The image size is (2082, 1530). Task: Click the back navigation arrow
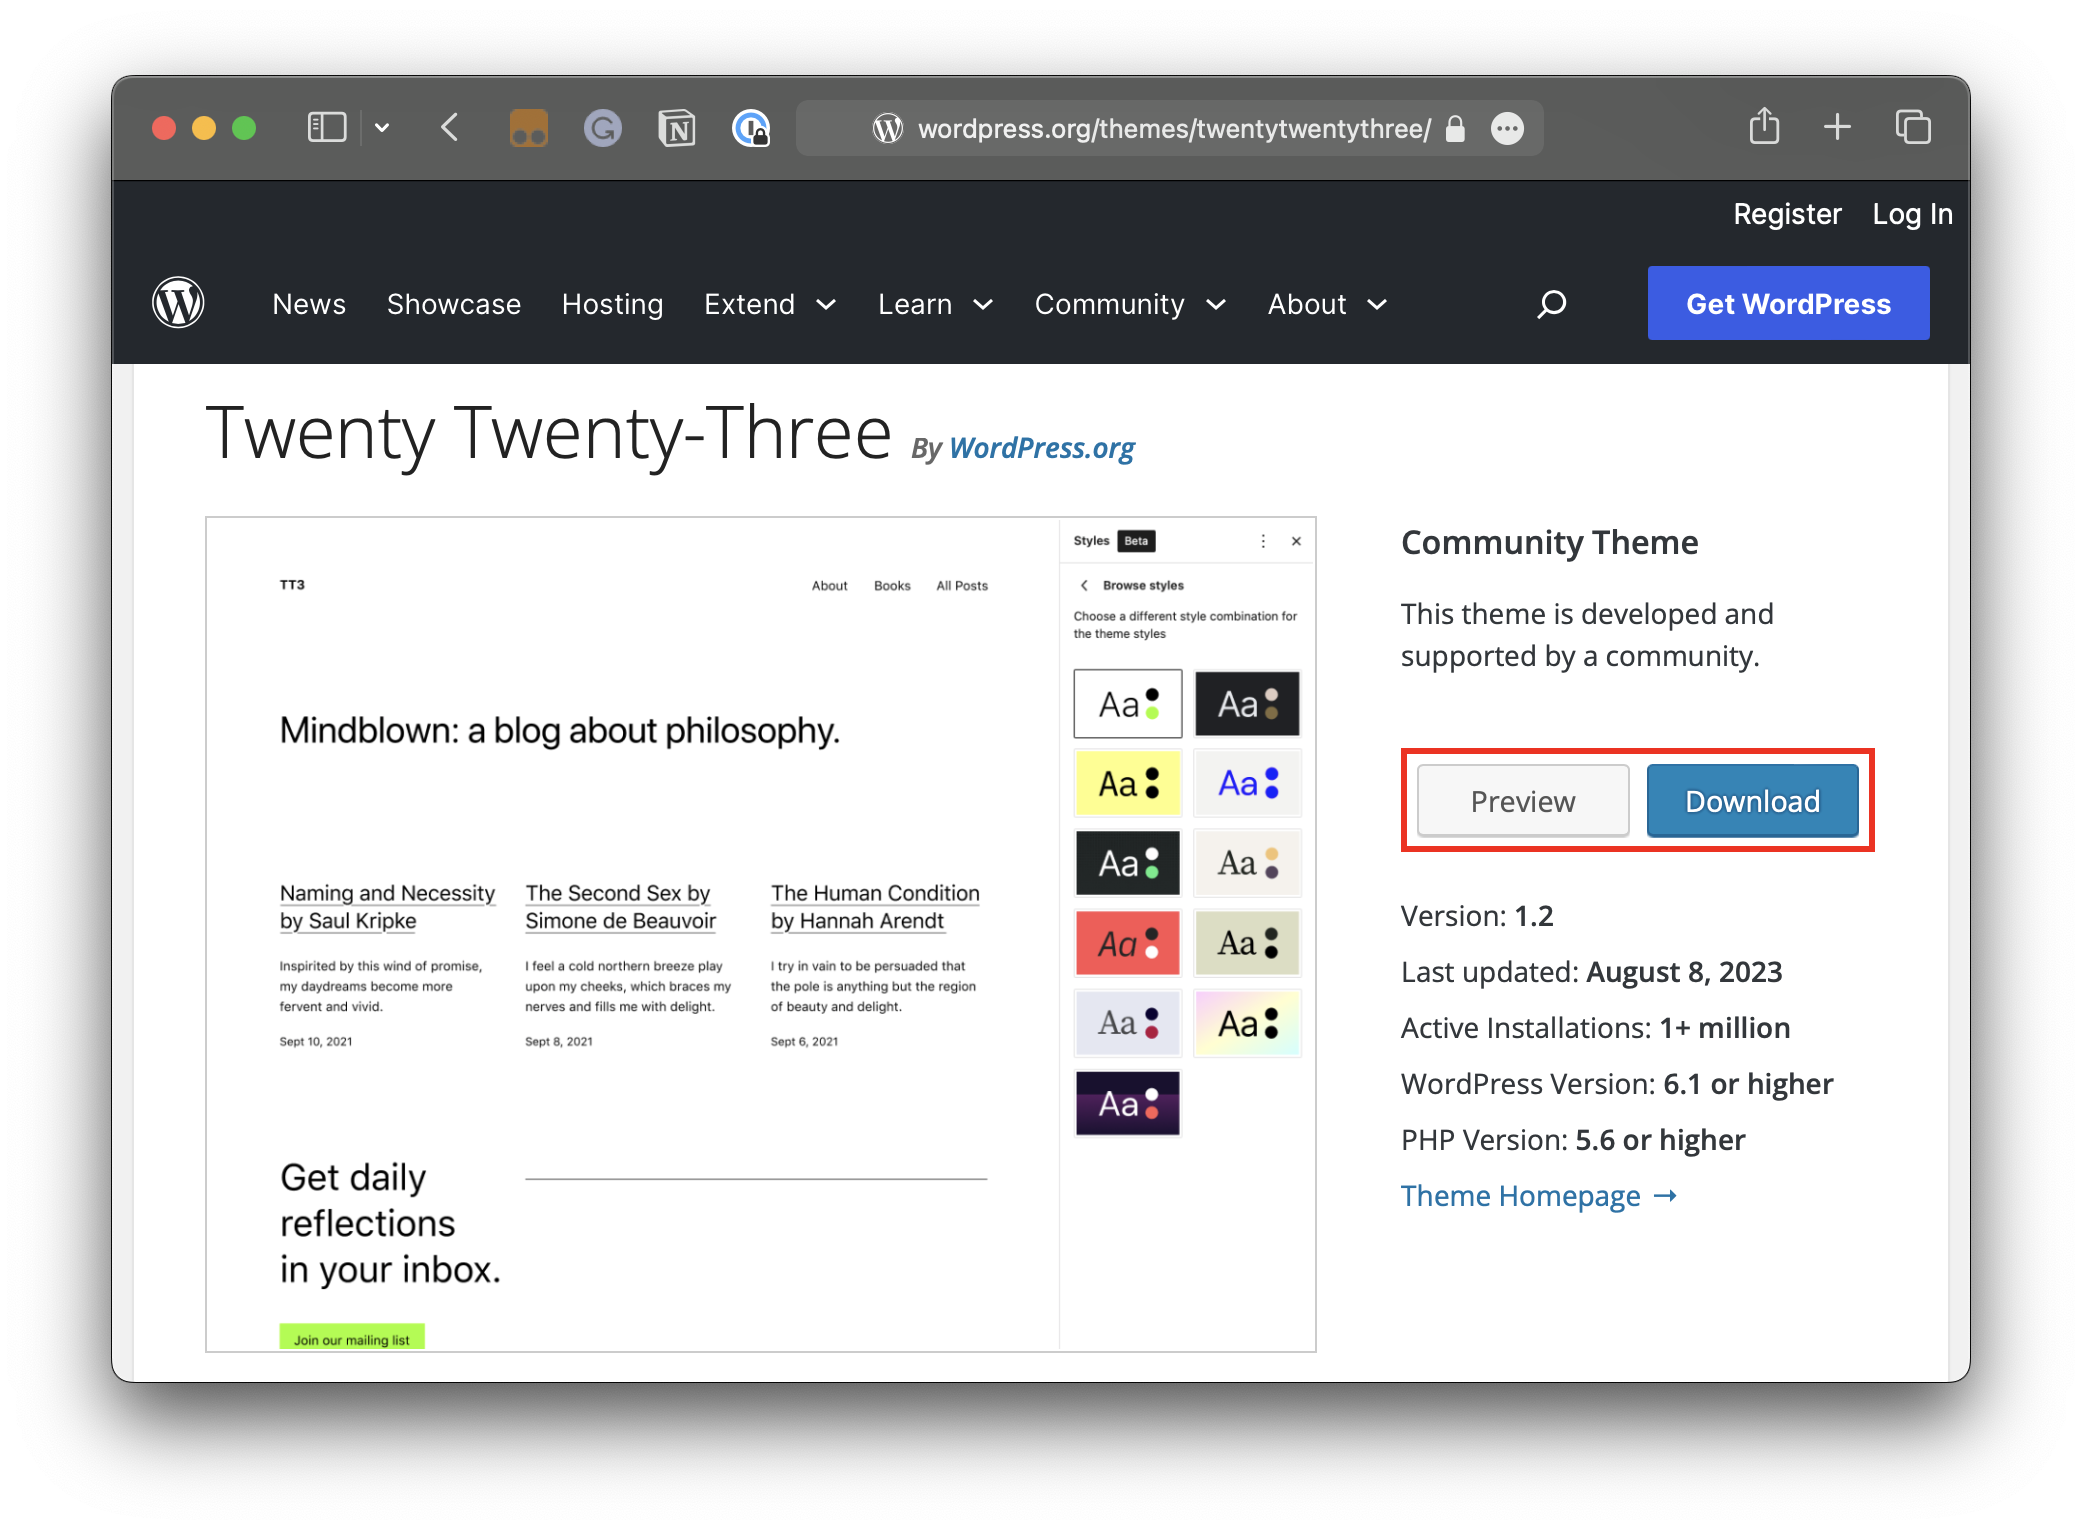pos(449,127)
